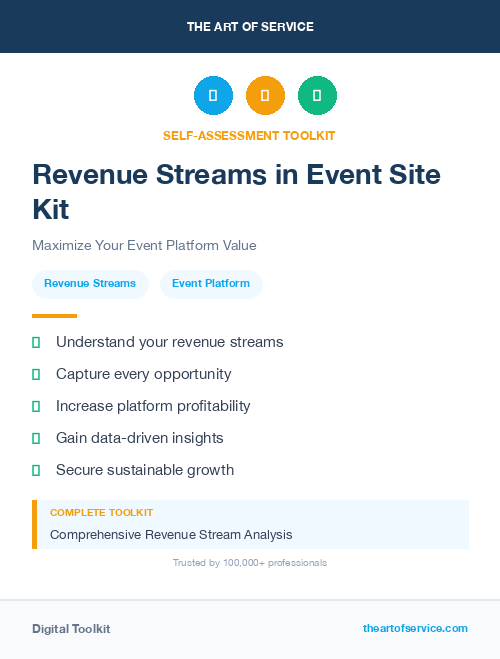The image size is (500, 659).
Task: Click the Self-Assessment Toolkit label
Action: pyautogui.click(x=249, y=136)
